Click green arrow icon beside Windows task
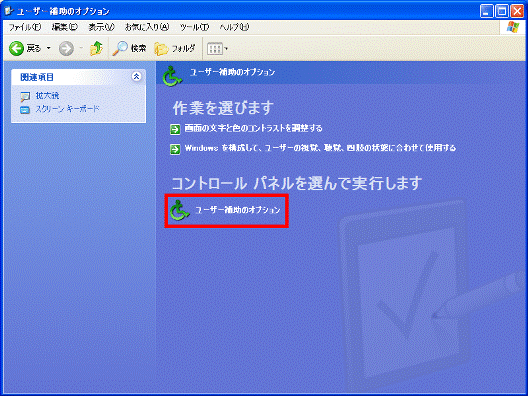Viewport: 528px width, 396px height. click(x=175, y=149)
